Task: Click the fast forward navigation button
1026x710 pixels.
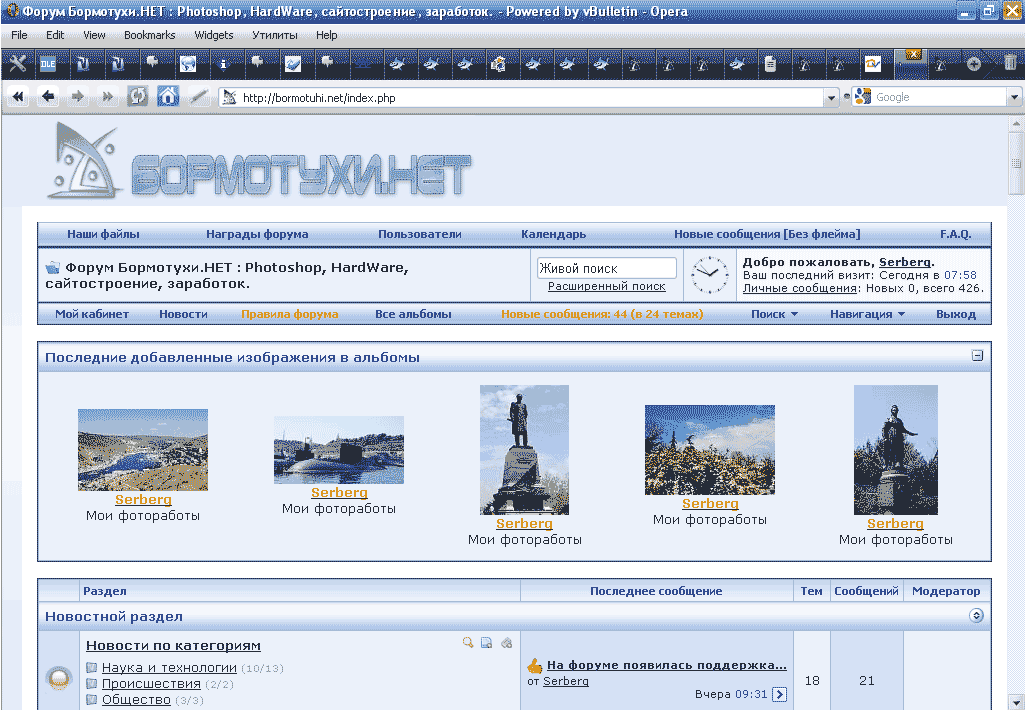Action: (107, 98)
